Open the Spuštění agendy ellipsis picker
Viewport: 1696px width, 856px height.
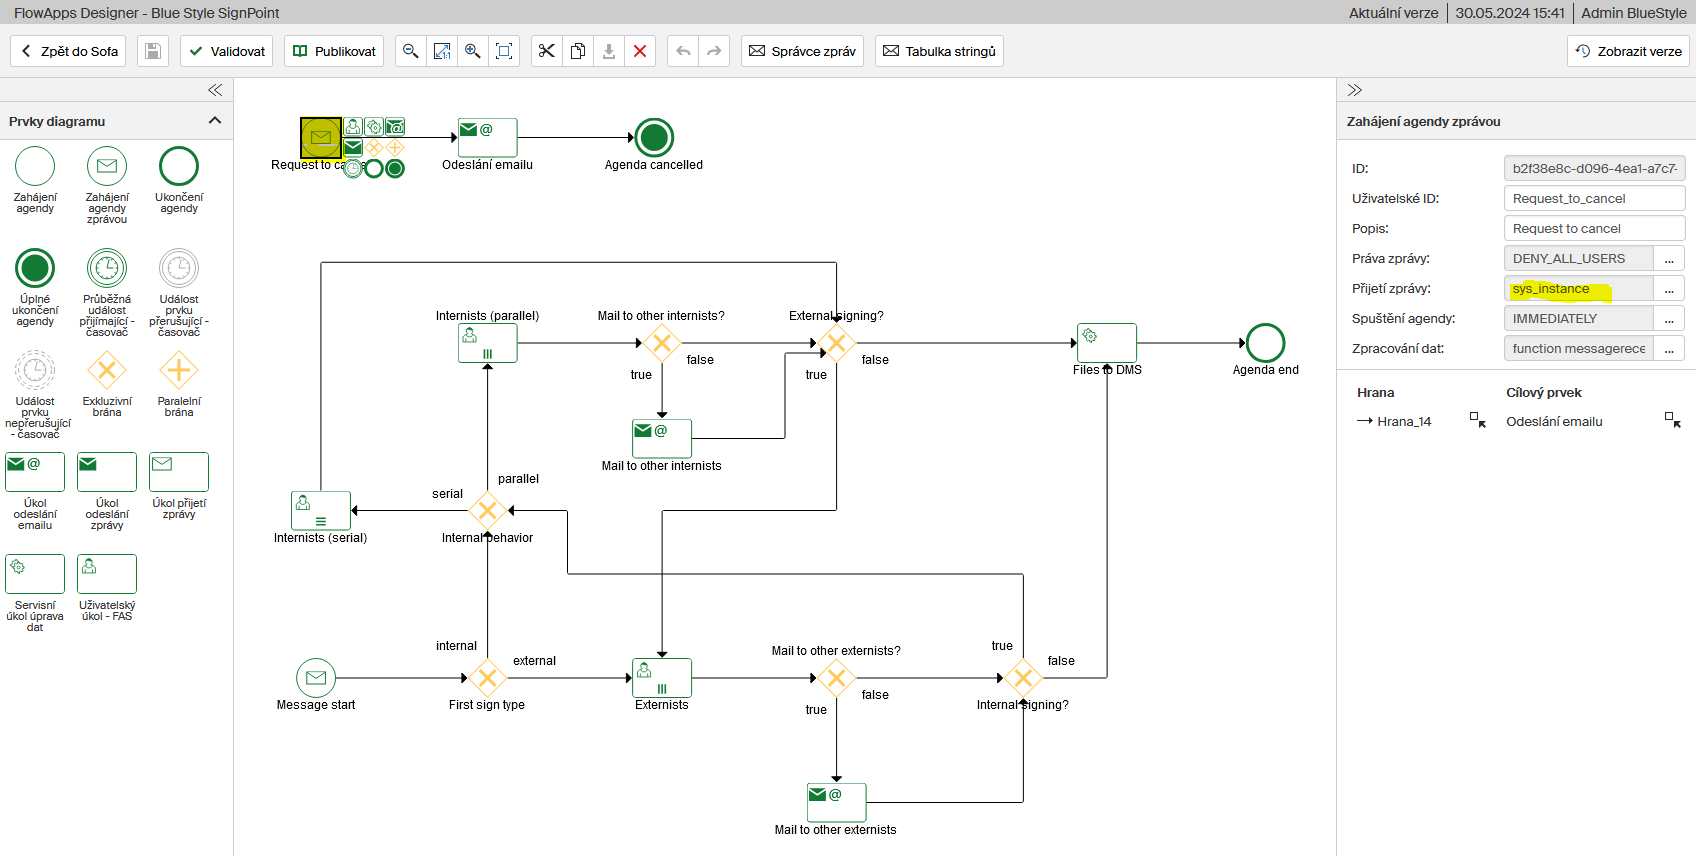pos(1669,319)
